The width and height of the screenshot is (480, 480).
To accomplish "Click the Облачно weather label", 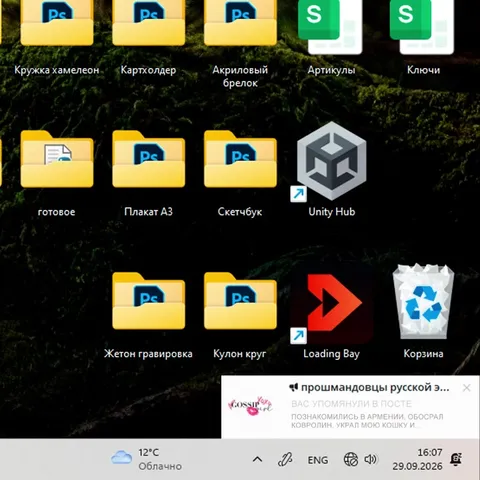I will coord(160,466).
